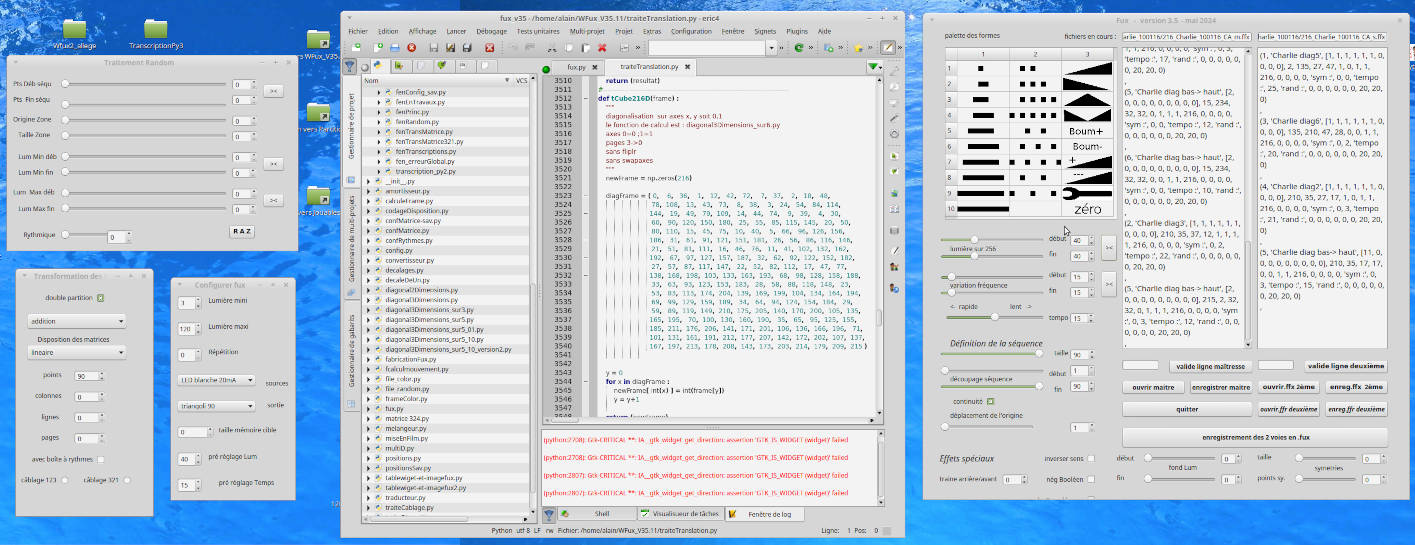Expand fenRandom.py tree node
Screen dimensions: 1415x545
pyautogui.click(x=379, y=121)
